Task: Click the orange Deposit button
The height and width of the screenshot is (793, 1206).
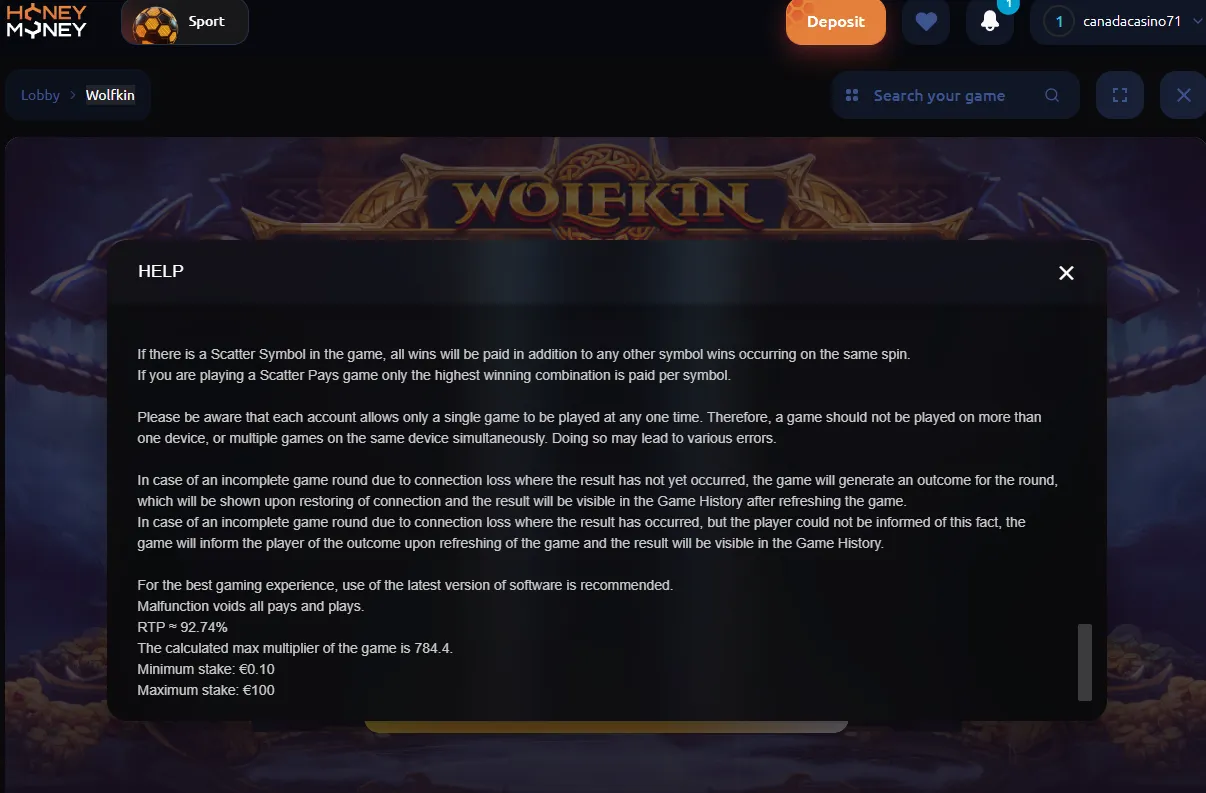Action: tap(836, 22)
